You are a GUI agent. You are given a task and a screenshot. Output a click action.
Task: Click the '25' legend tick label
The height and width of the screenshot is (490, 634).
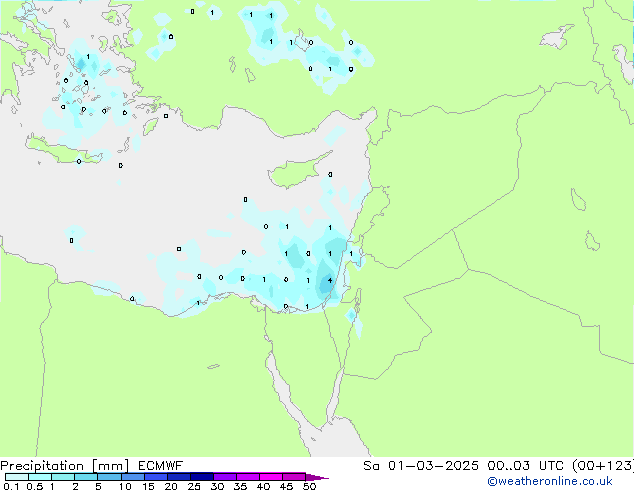point(194,486)
